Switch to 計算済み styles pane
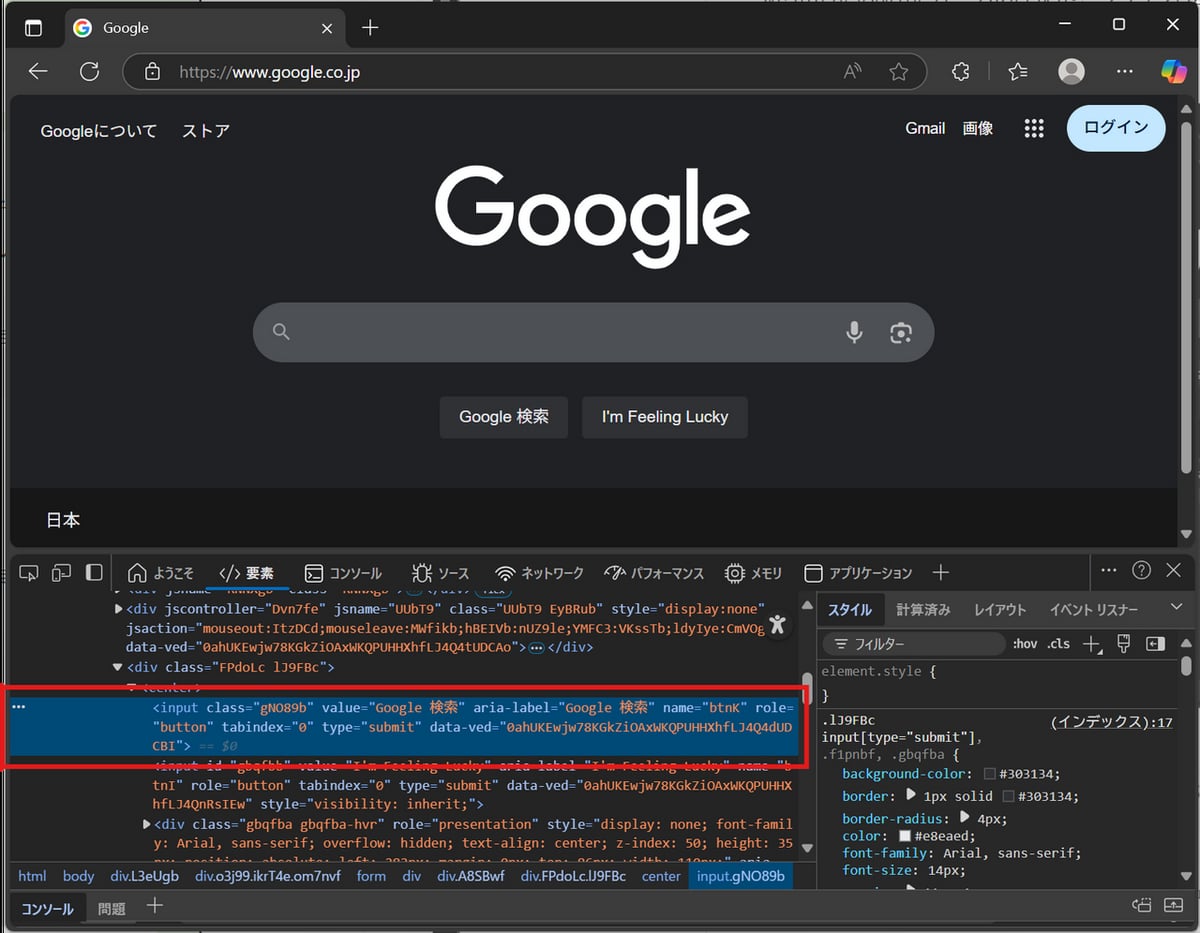Viewport: 1200px width, 933px height. click(x=923, y=609)
